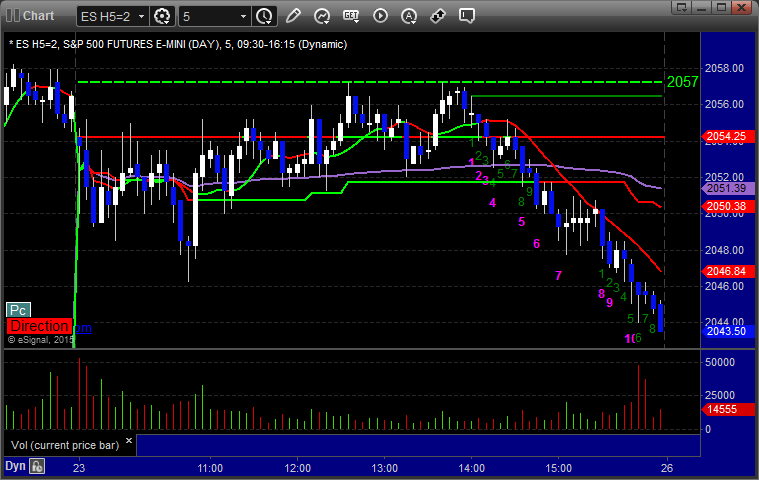The image size is (759, 480).
Task: Click the Dyn scaling label
Action: coord(15,466)
